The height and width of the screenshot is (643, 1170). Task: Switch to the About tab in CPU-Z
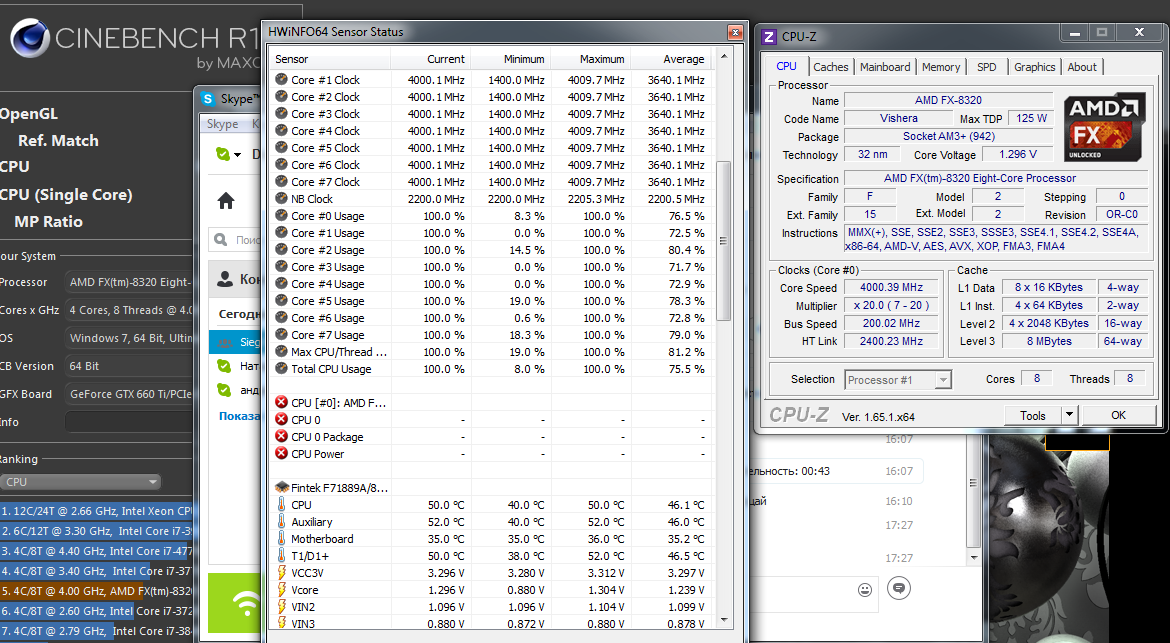(x=1082, y=67)
